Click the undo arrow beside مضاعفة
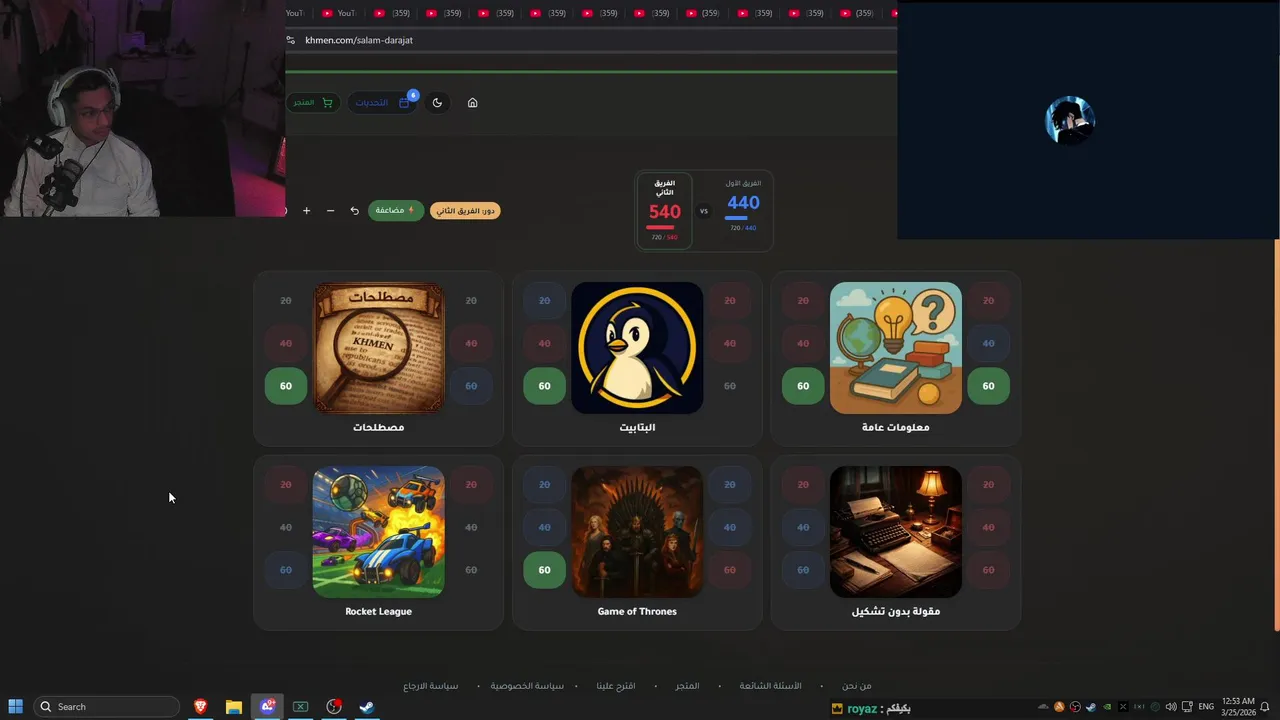 coord(354,211)
